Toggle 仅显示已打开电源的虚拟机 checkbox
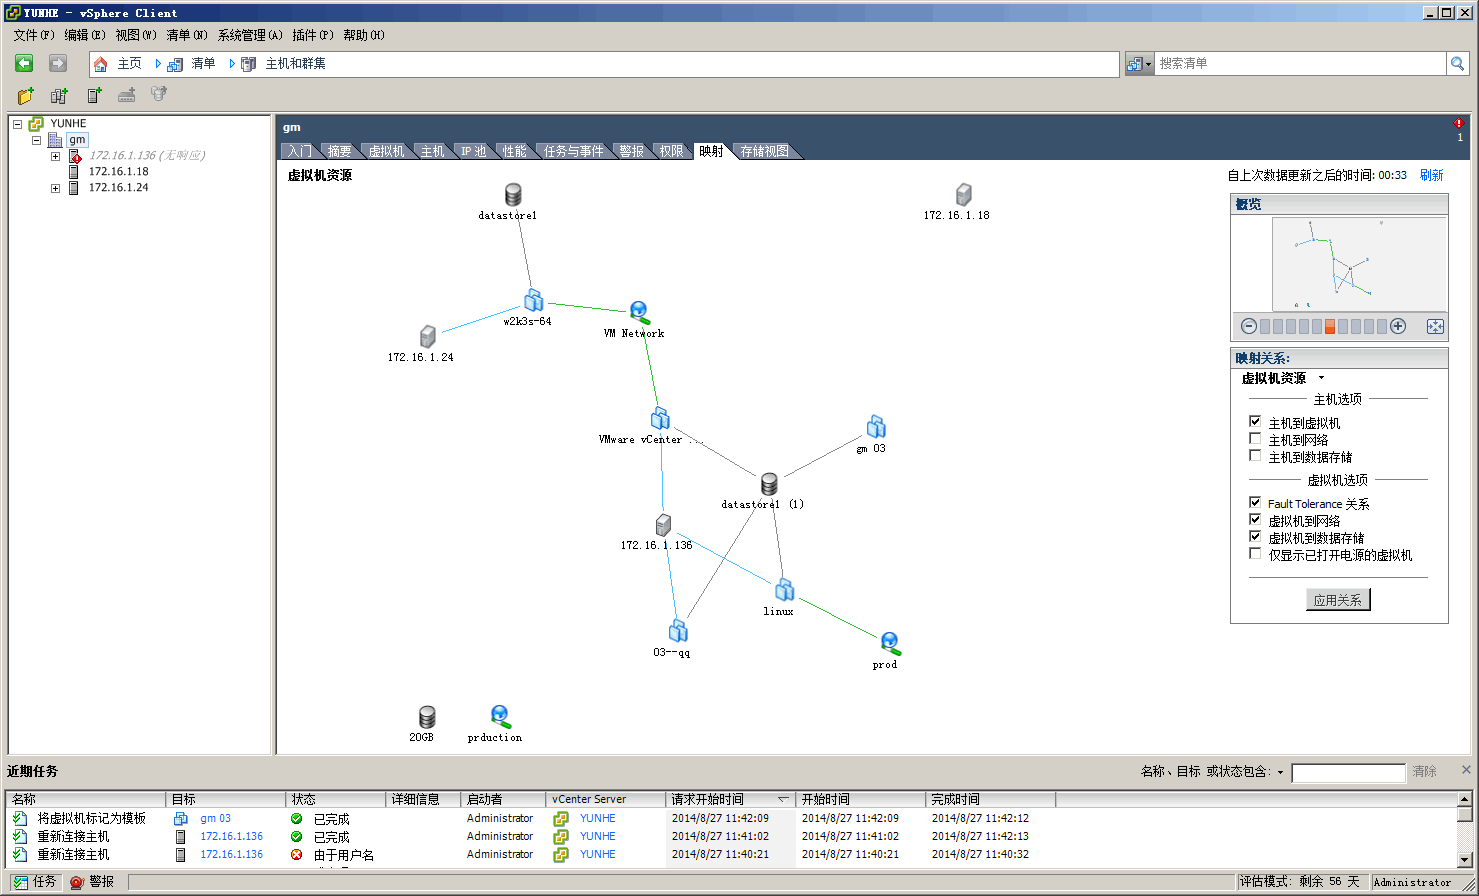1479x896 pixels. 1255,554
